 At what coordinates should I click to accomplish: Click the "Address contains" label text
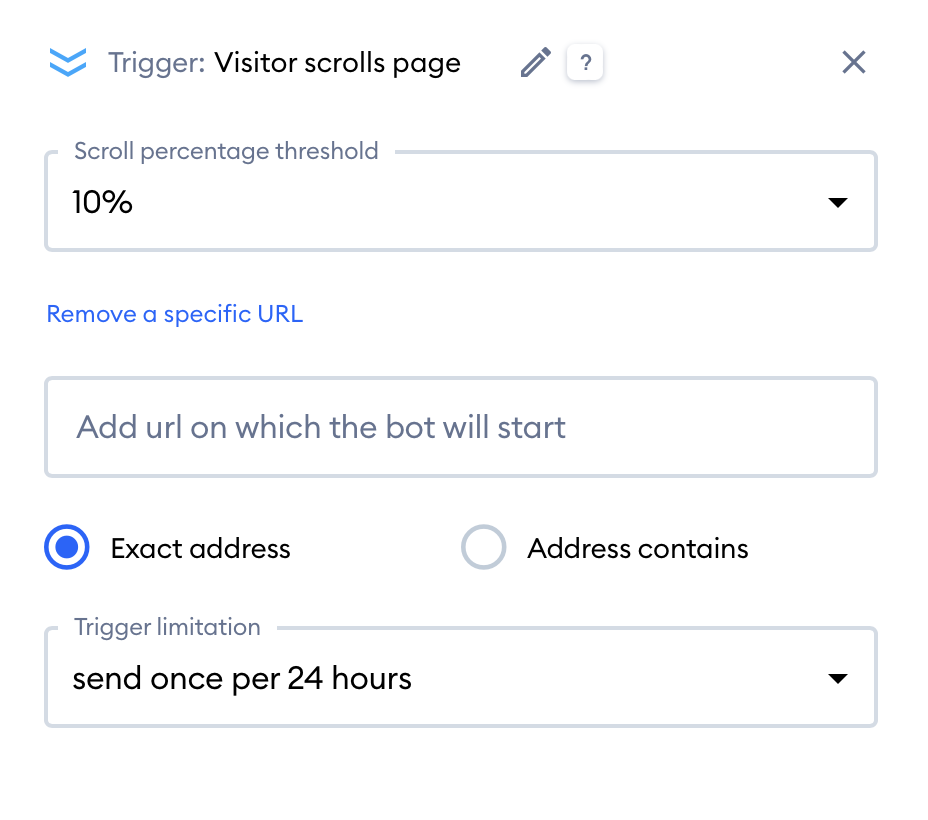coord(638,548)
